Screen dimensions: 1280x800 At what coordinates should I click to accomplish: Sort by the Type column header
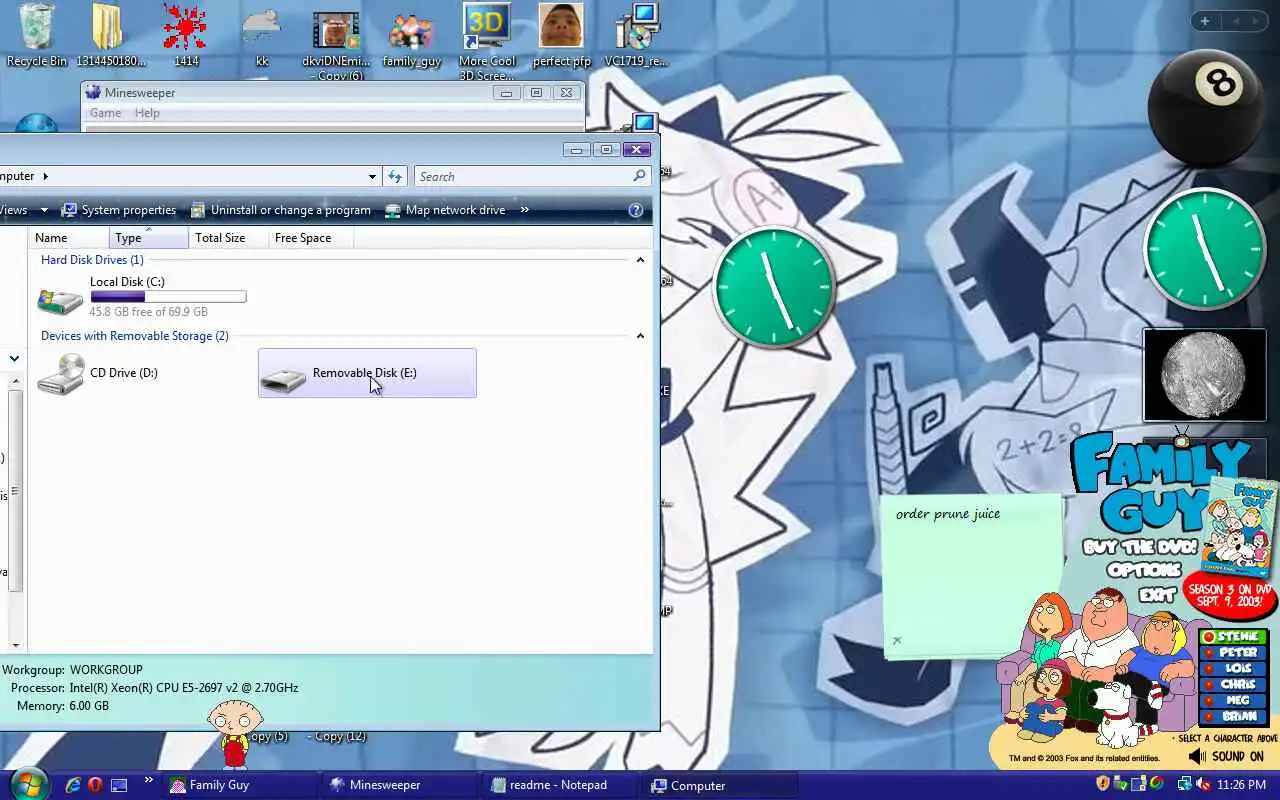(x=149, y=238)
